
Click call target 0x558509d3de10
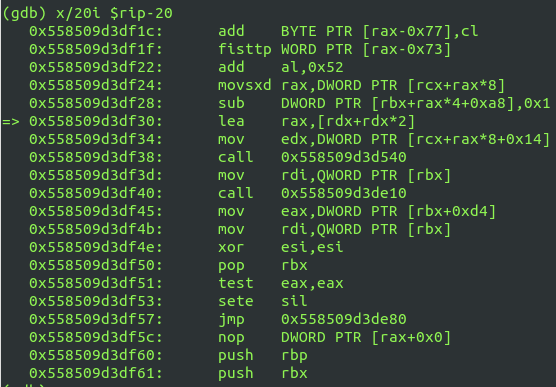(x=344, y=193)
